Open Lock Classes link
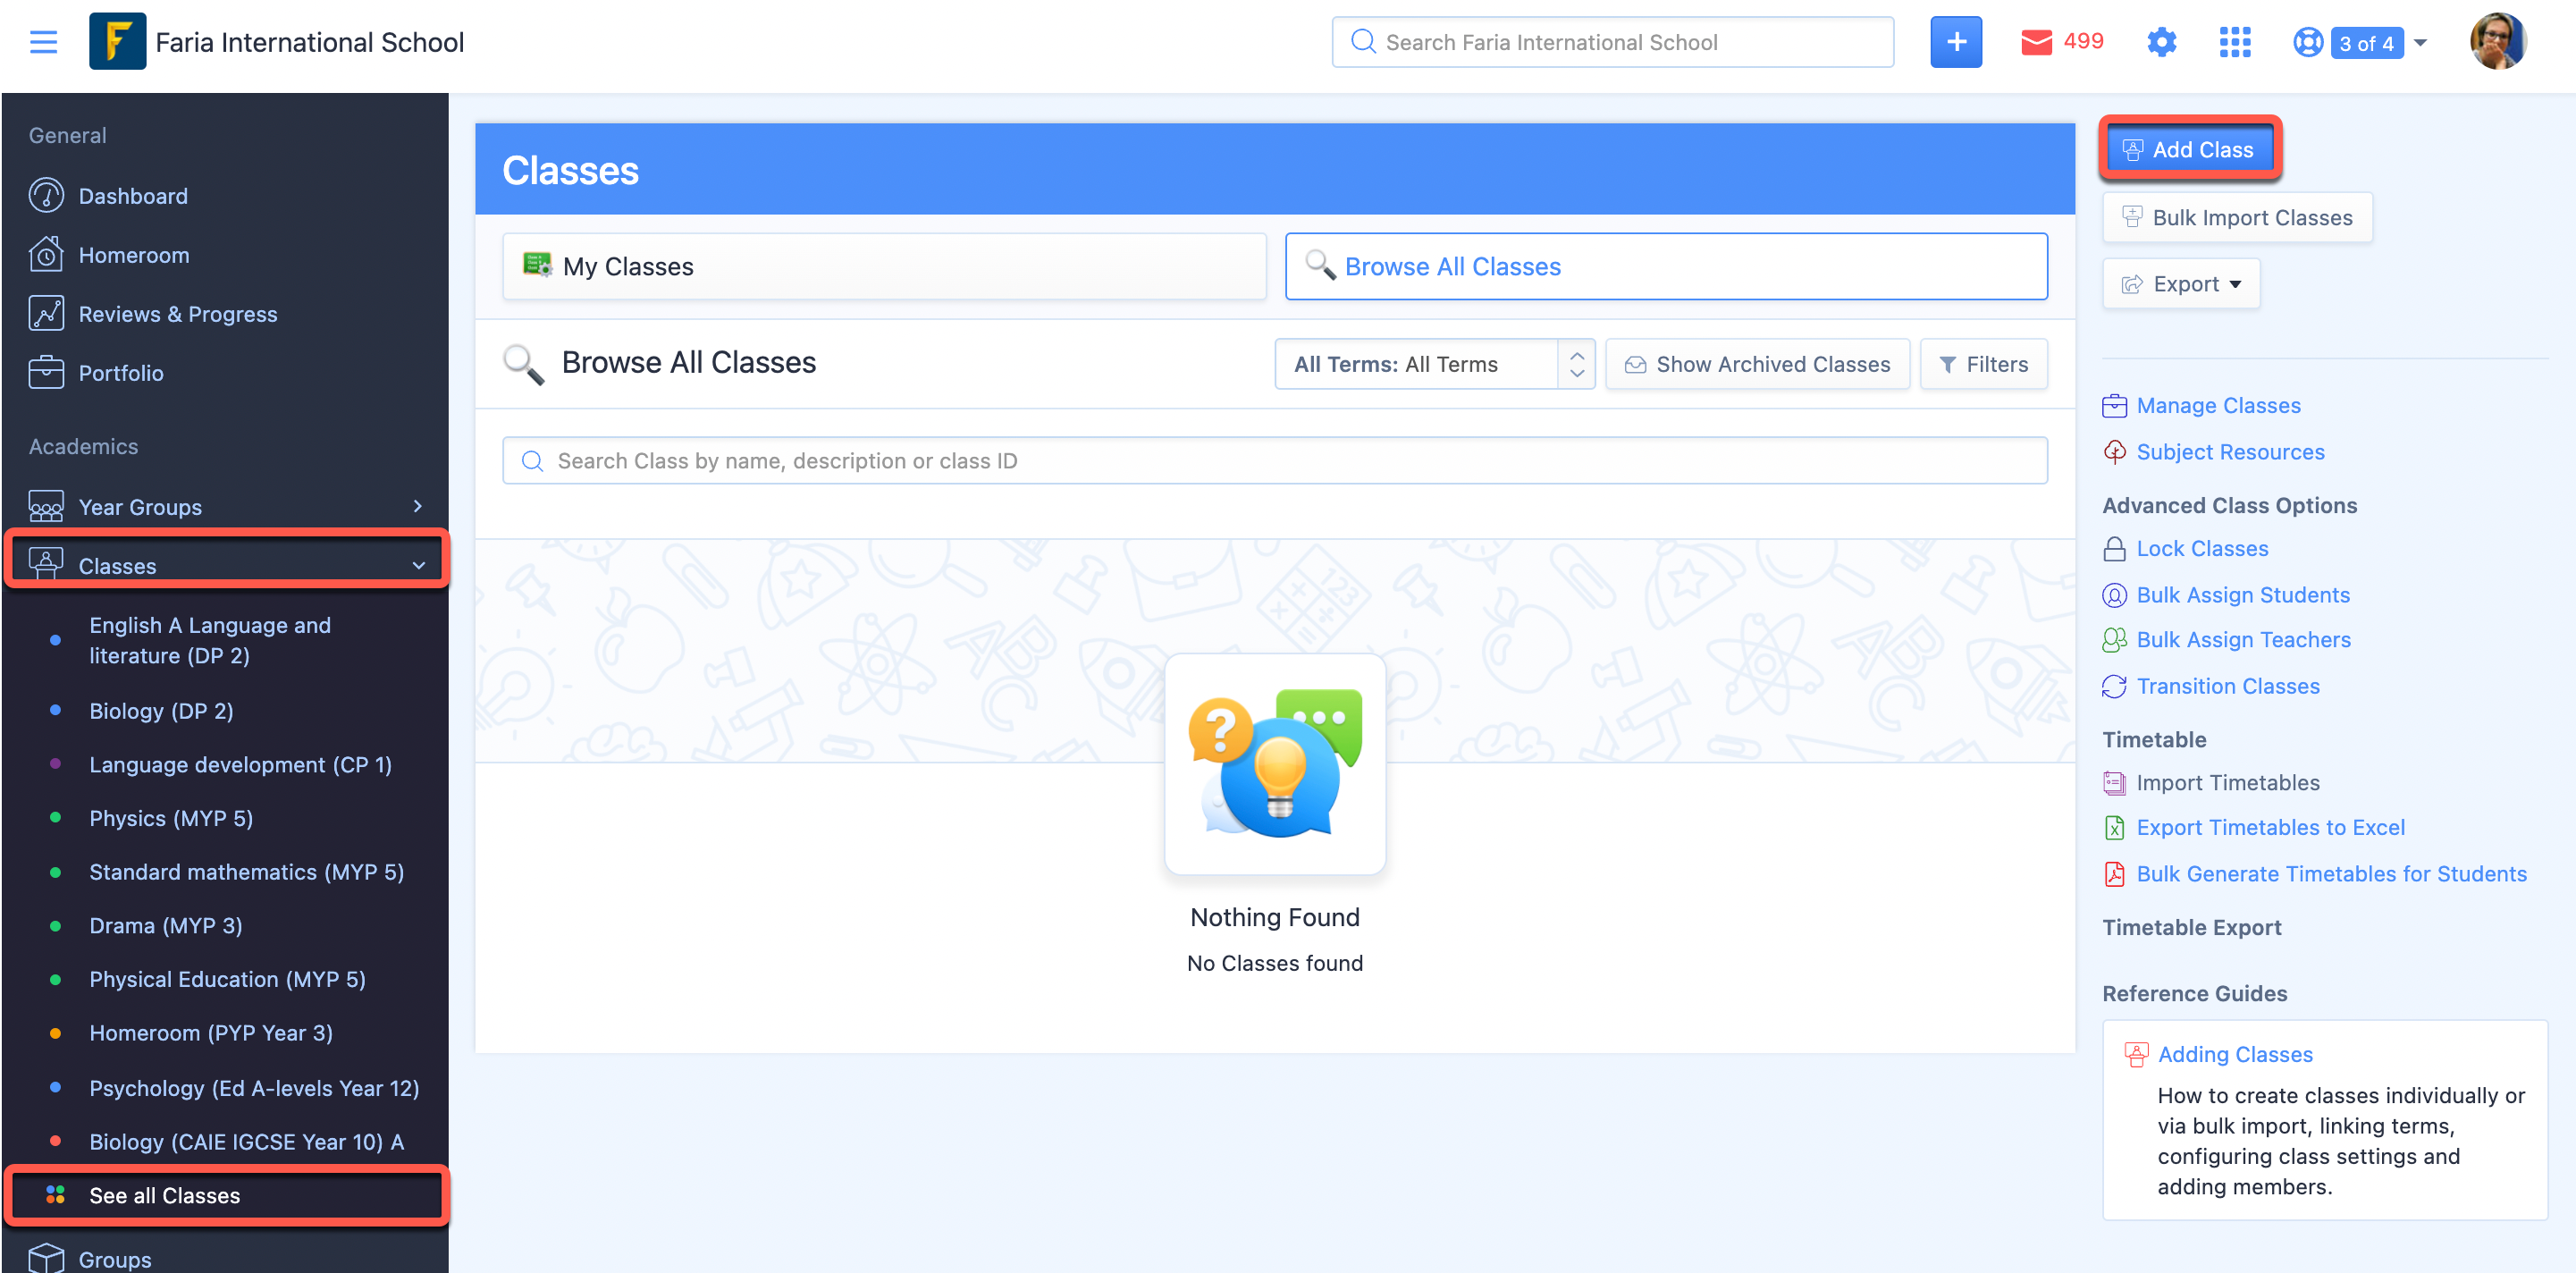 coord(2202,548)
